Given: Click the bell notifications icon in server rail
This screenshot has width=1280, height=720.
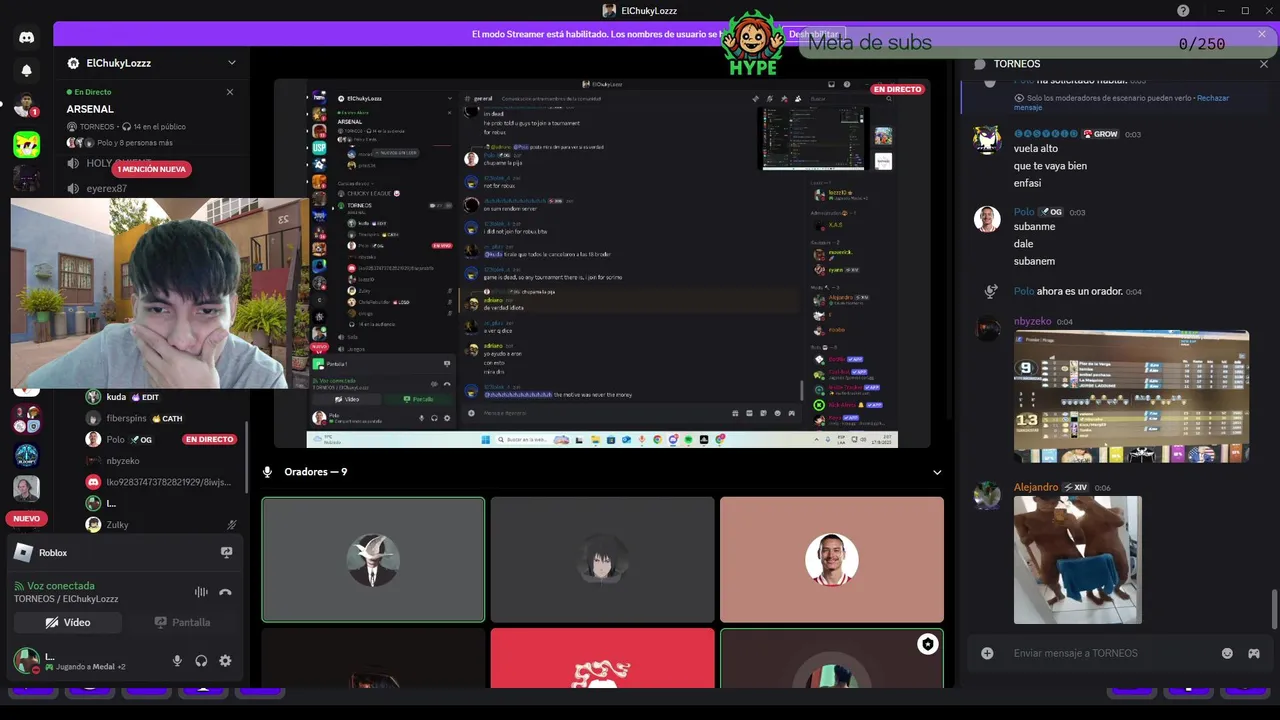Looking at the screenshot, I should [x=27, y=70].
